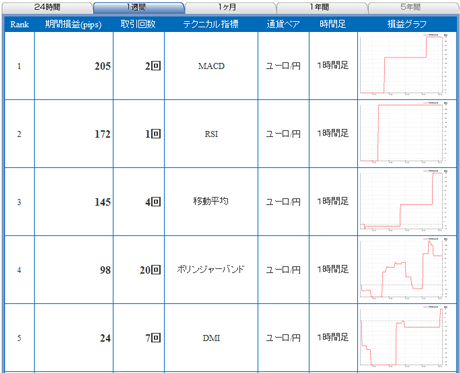Click the 移動平均 indicator cell
The height and width of the screenshot is (373, 460).
[x=211, y=202]
